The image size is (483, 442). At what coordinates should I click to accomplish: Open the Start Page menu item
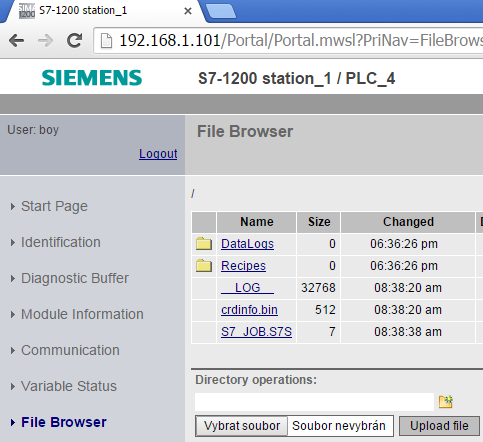tap(54, 206)
